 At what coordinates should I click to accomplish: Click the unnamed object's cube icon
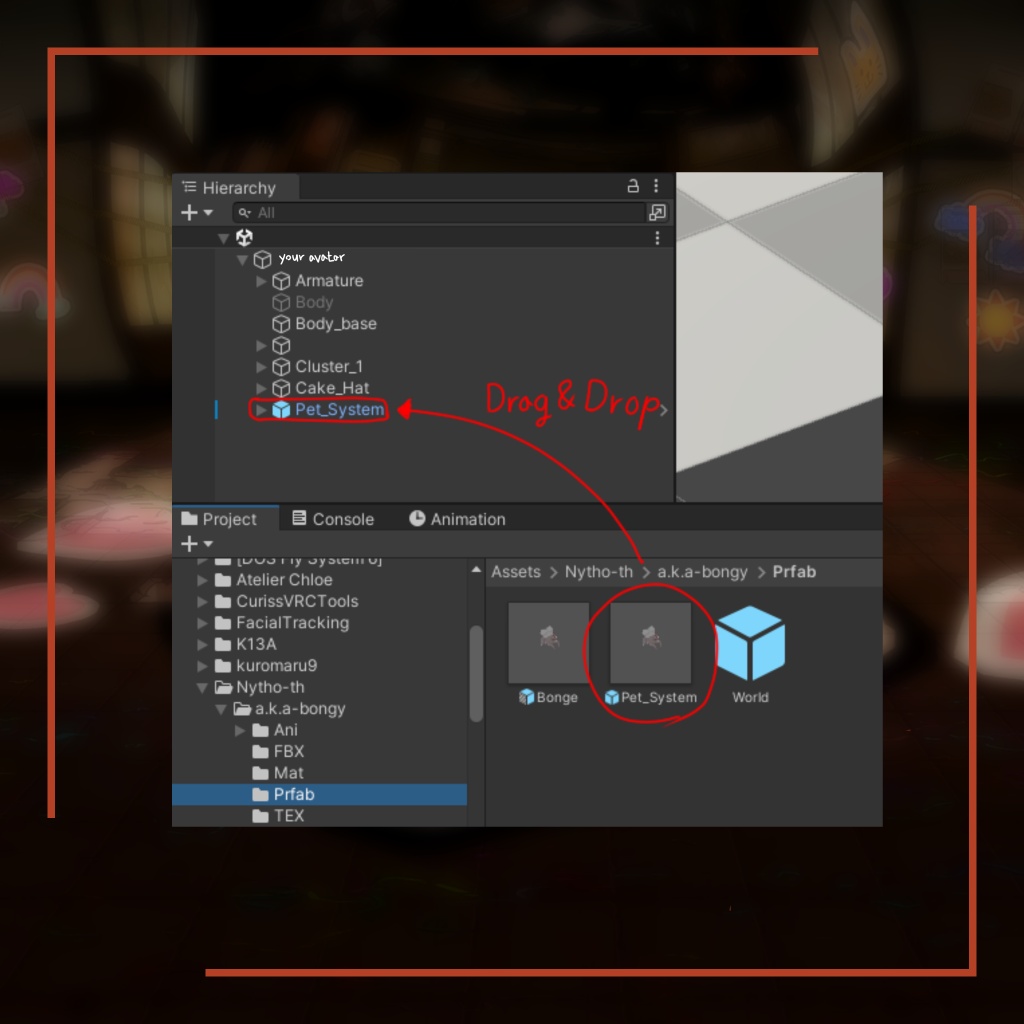click(281, 345)
